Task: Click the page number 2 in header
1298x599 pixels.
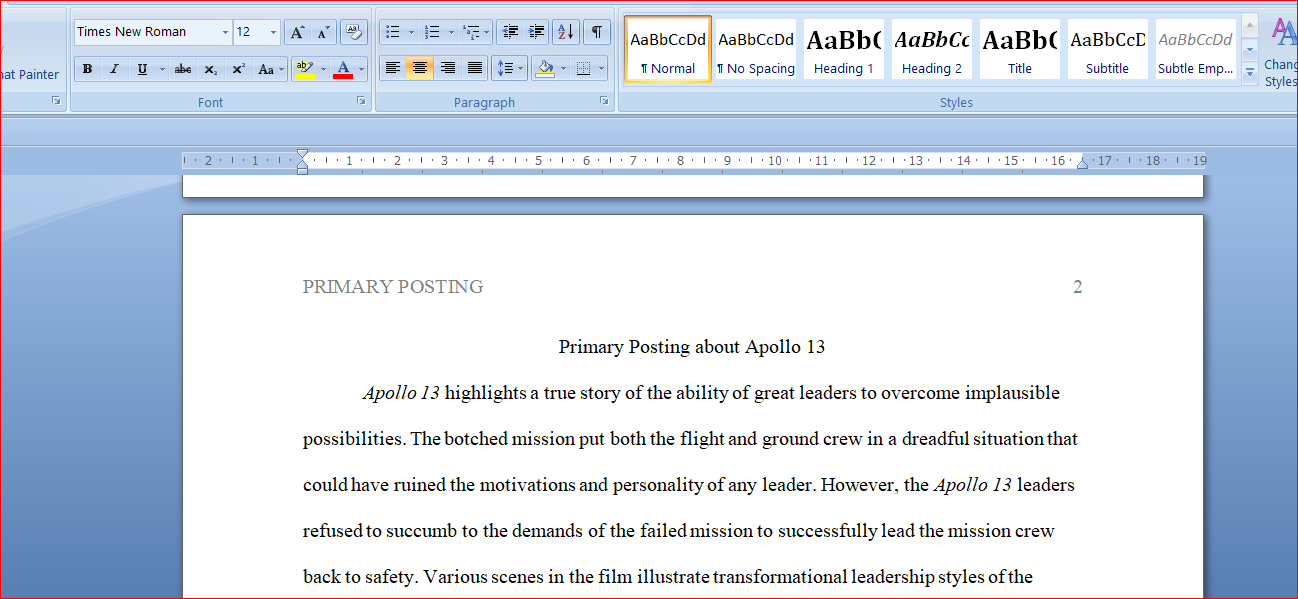Action: pyautogui.click(x=1078, y=287)
